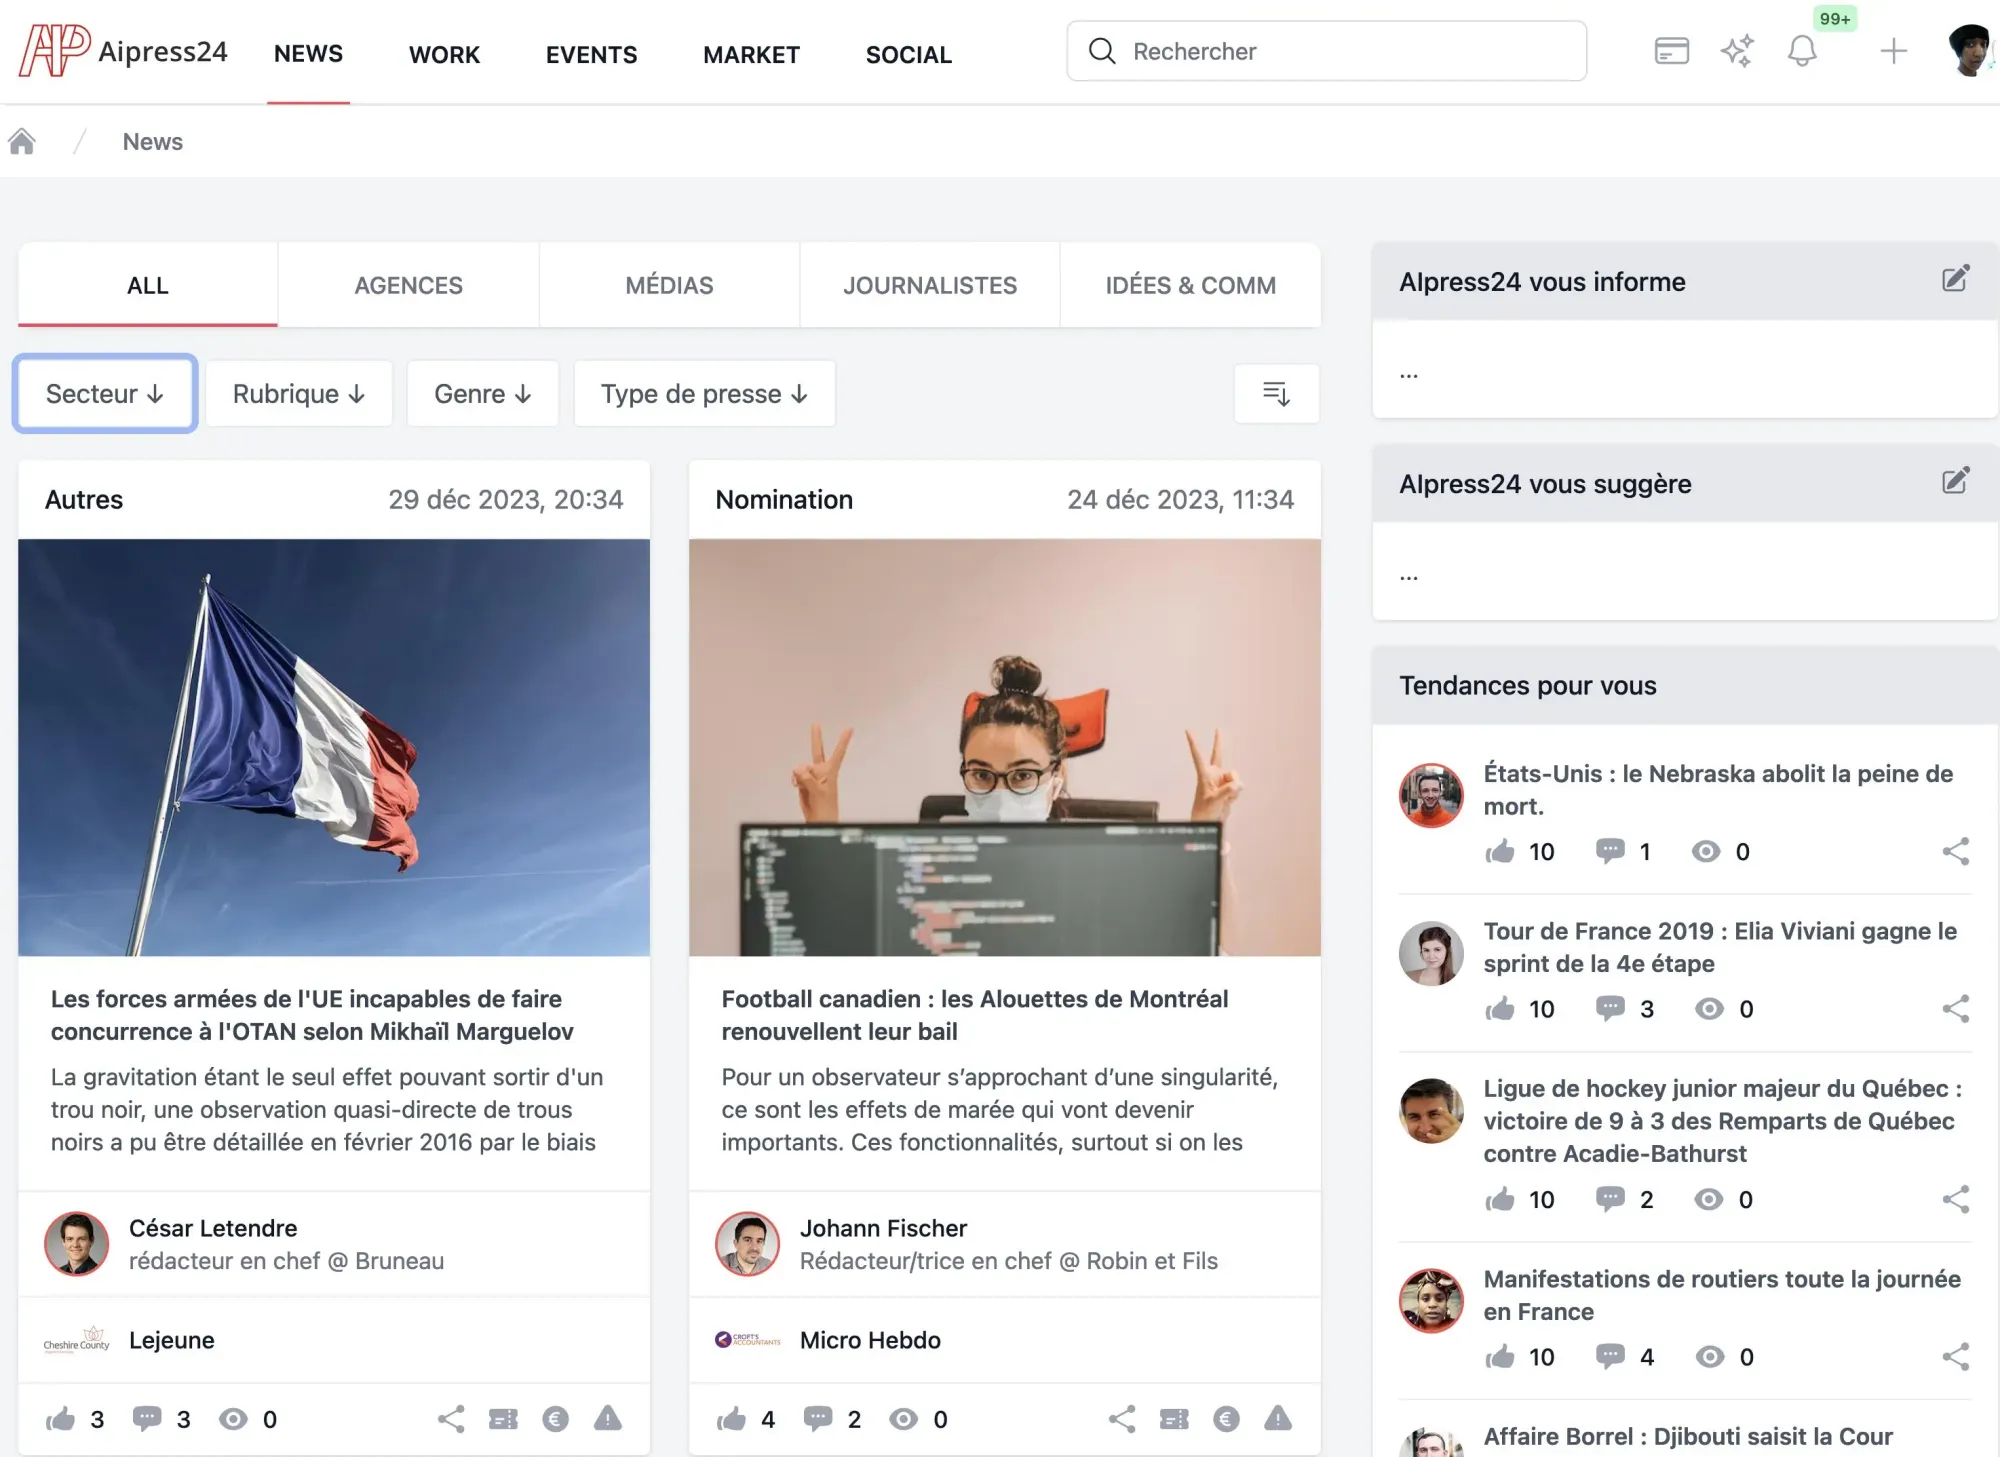The image size is (2000, 1457).
Task: Switch to the JOURNALISTES tab
Action: click(x=930, y=285)
